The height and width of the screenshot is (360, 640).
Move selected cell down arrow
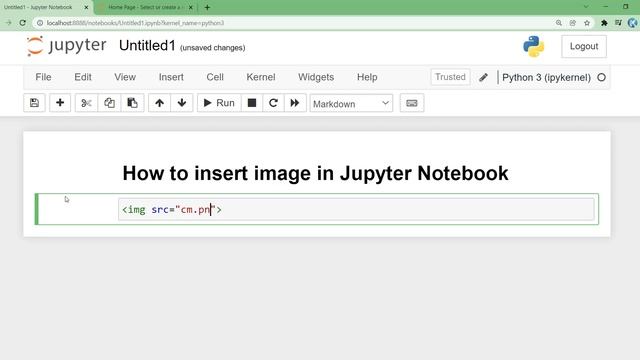pyautogui.click(x=182, y=103)
